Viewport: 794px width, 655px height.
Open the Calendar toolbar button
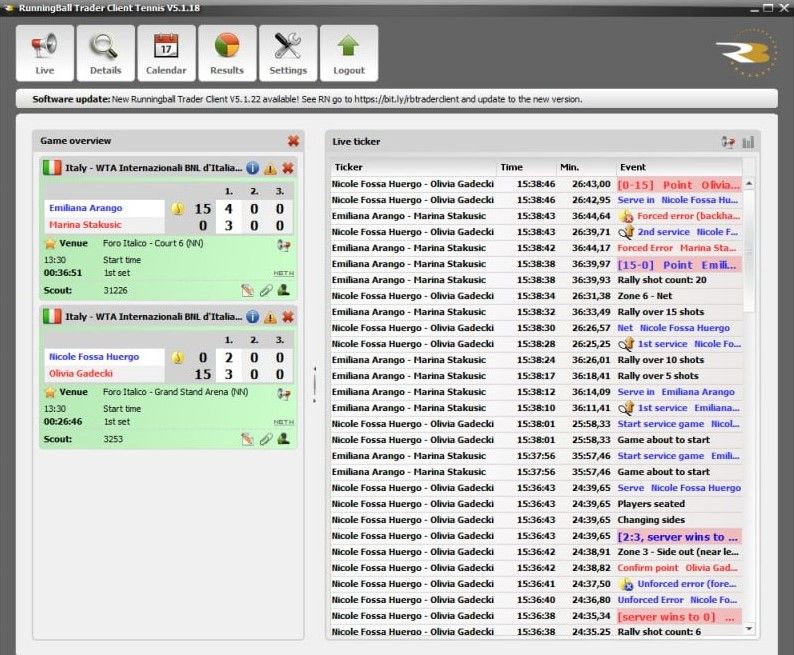[166, 53]
